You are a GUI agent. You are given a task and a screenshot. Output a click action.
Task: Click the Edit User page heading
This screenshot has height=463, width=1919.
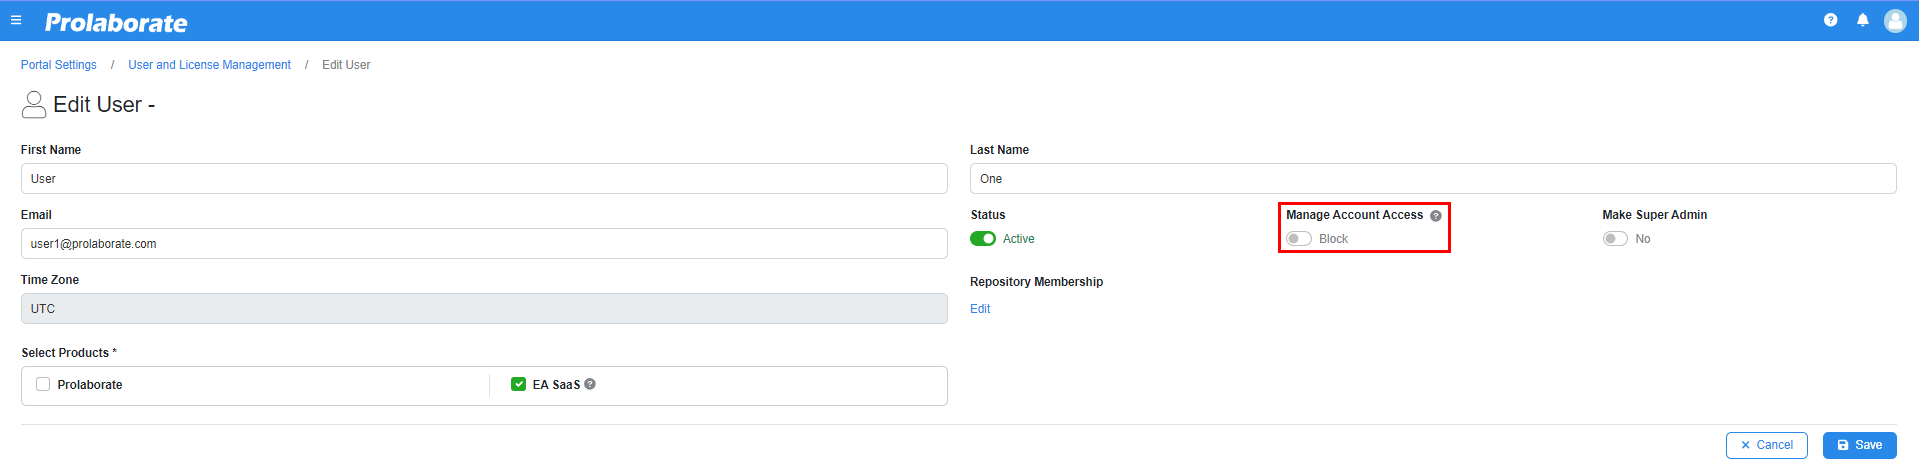(x=104, y=105)
